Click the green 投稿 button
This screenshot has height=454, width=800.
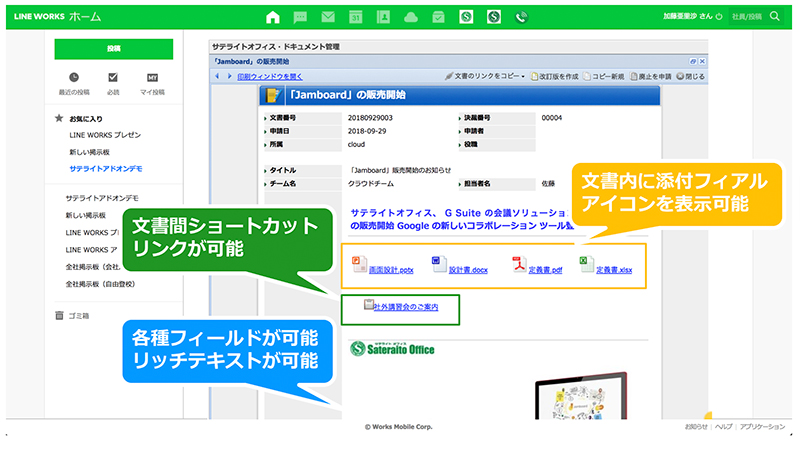click(114, 49)
